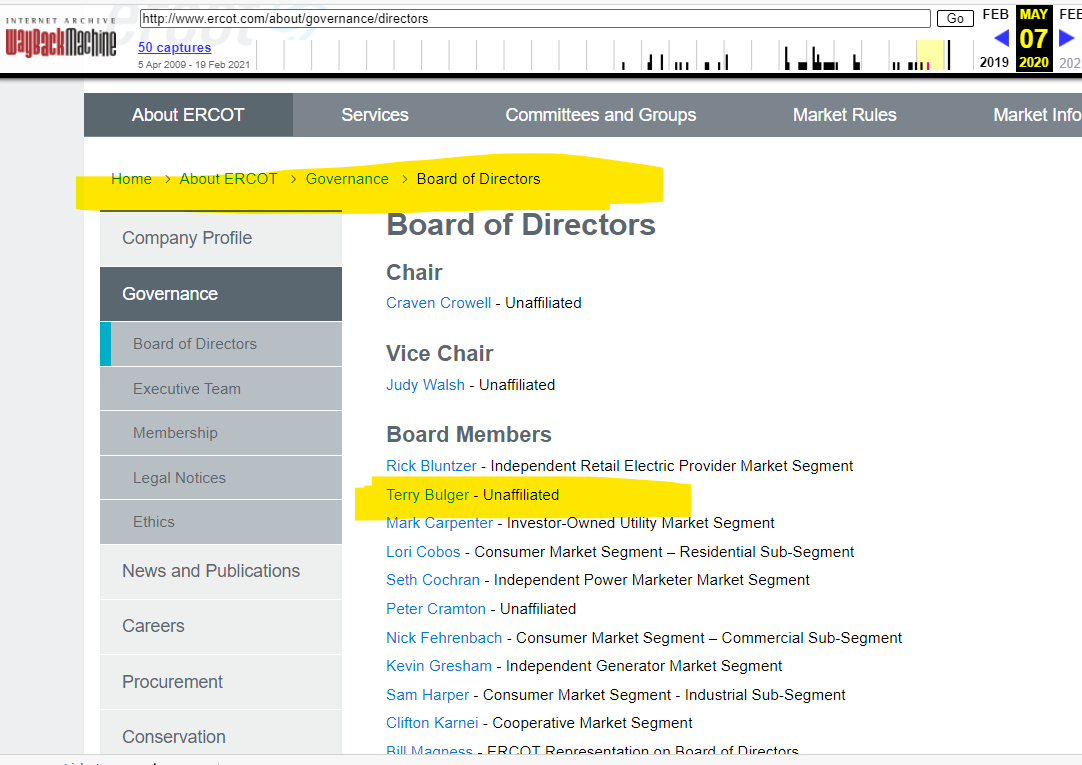Click the About ERCOT breadcrumb link
The image size is (1082, 765).
click(x=228, y=179)
